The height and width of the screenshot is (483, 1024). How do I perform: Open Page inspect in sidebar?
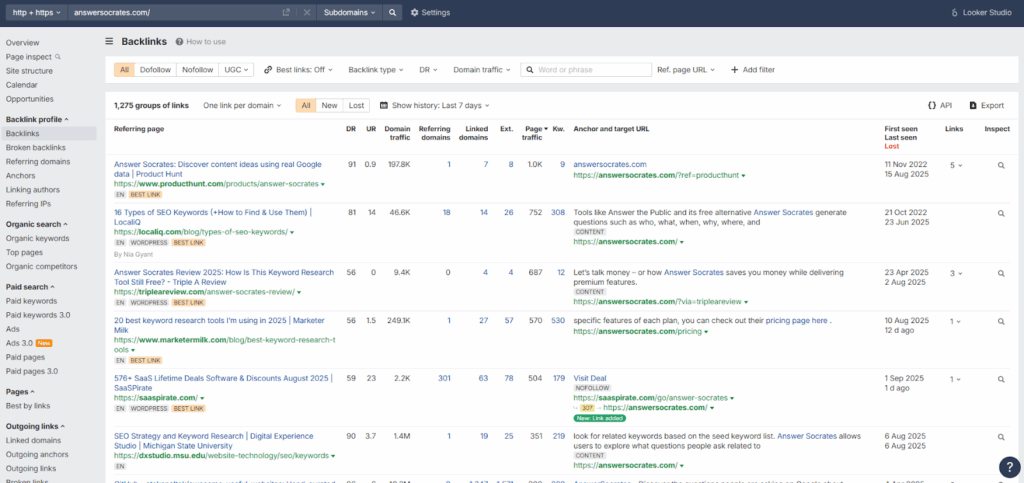point(33,57)
